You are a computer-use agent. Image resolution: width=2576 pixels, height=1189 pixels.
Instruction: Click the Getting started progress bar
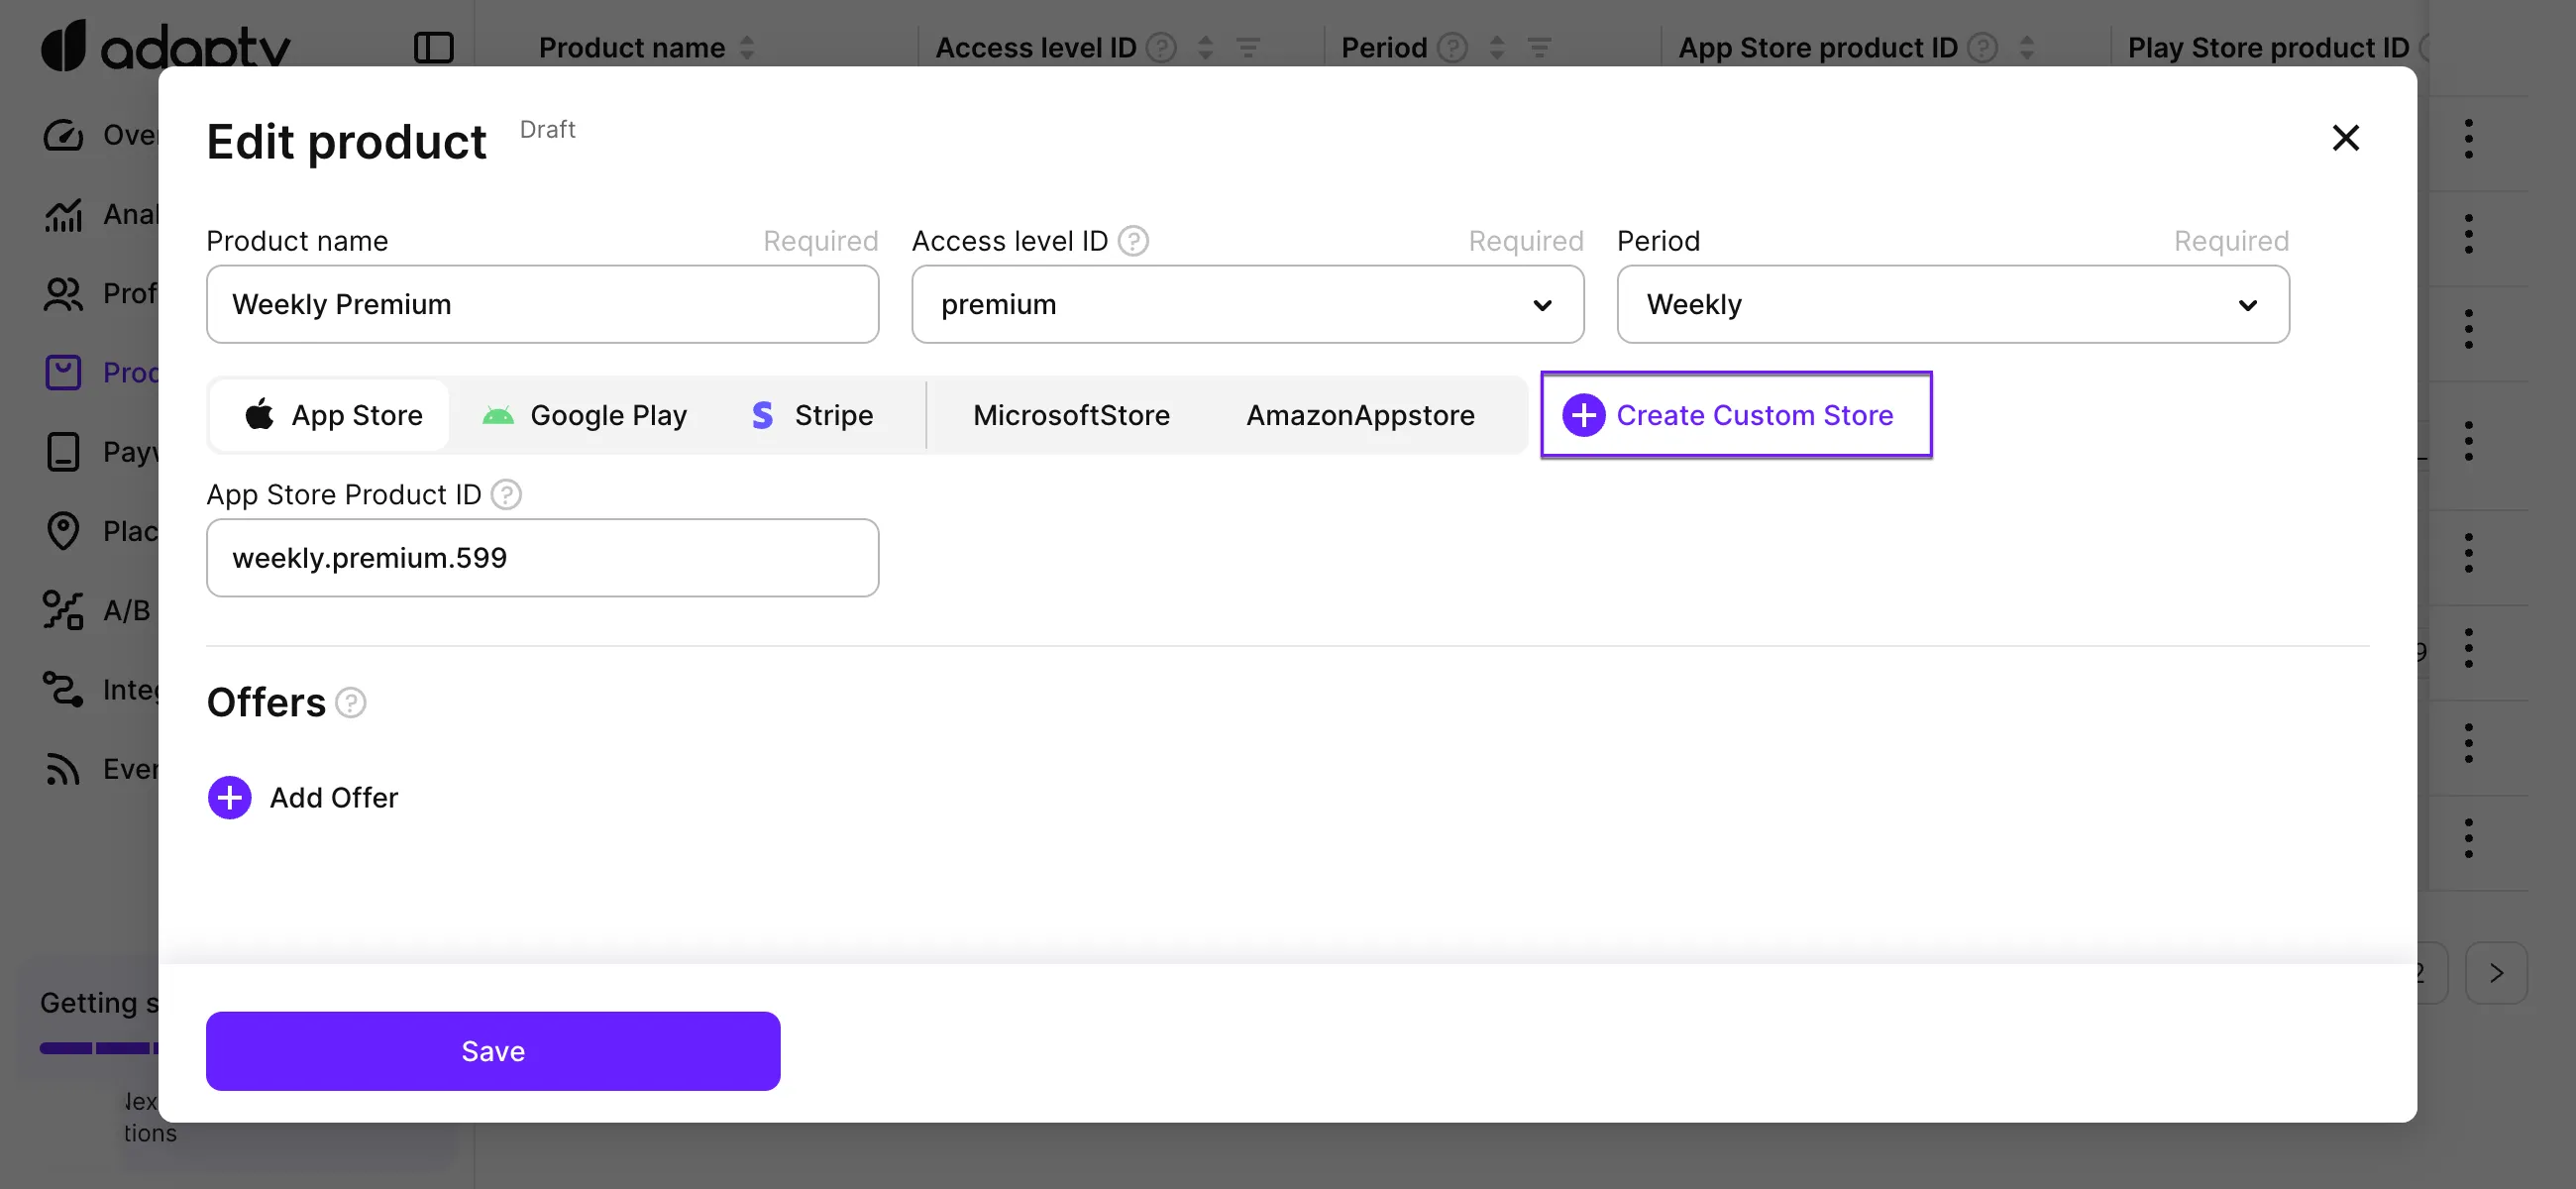tap(96, 1048)
